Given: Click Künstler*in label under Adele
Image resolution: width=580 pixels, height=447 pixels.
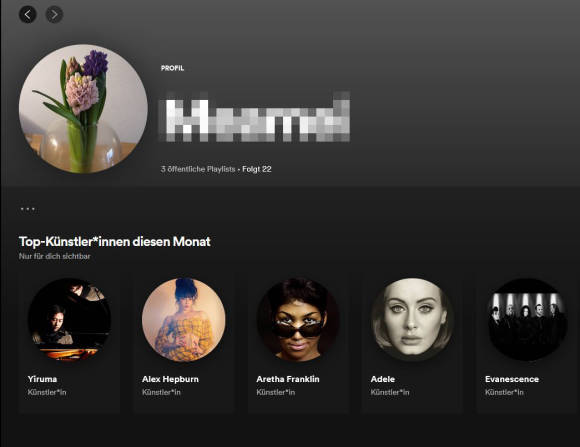Looking at the screenshot, I should [x=390, y=392].
